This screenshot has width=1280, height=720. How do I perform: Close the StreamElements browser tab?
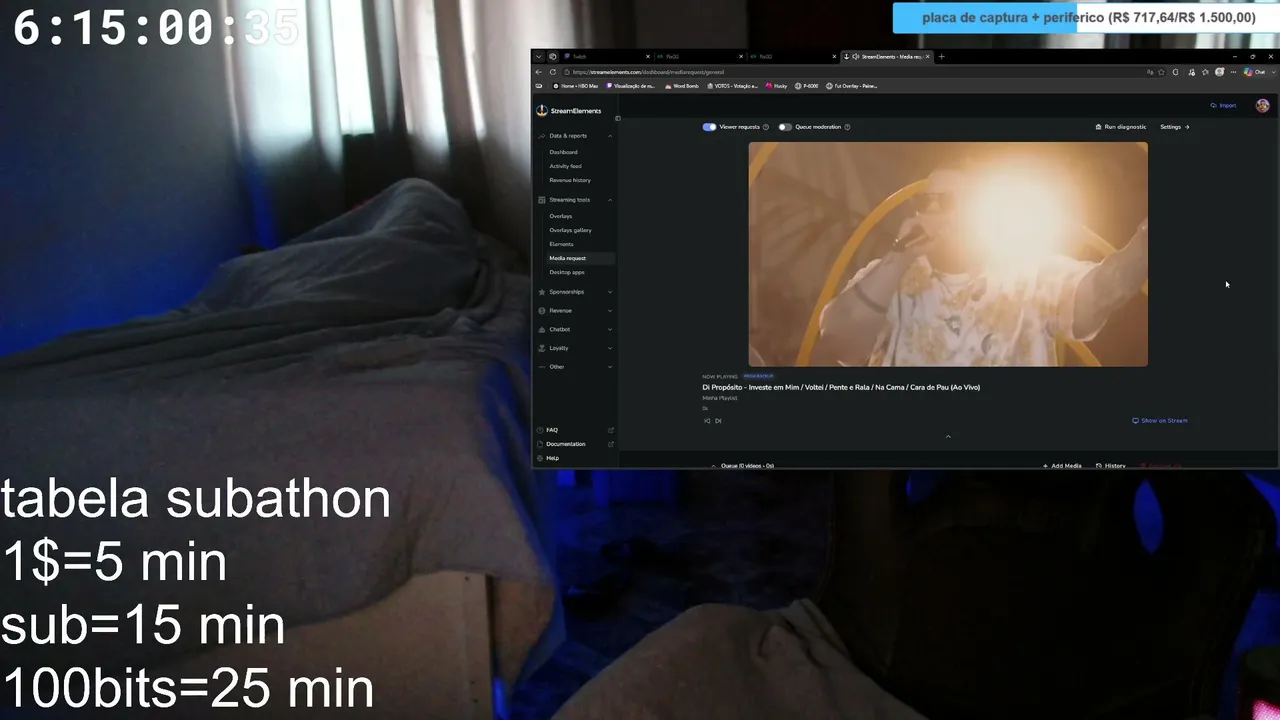point(928,57)
